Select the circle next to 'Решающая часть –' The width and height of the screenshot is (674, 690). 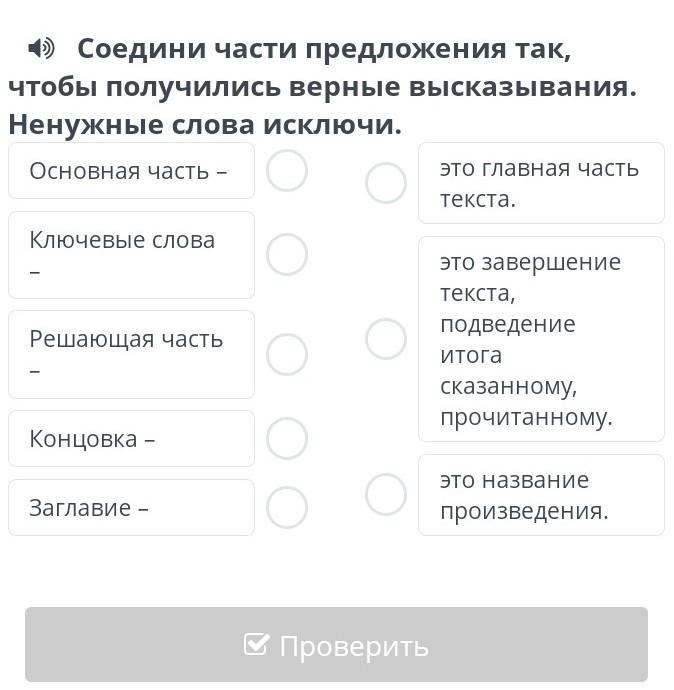287,354
